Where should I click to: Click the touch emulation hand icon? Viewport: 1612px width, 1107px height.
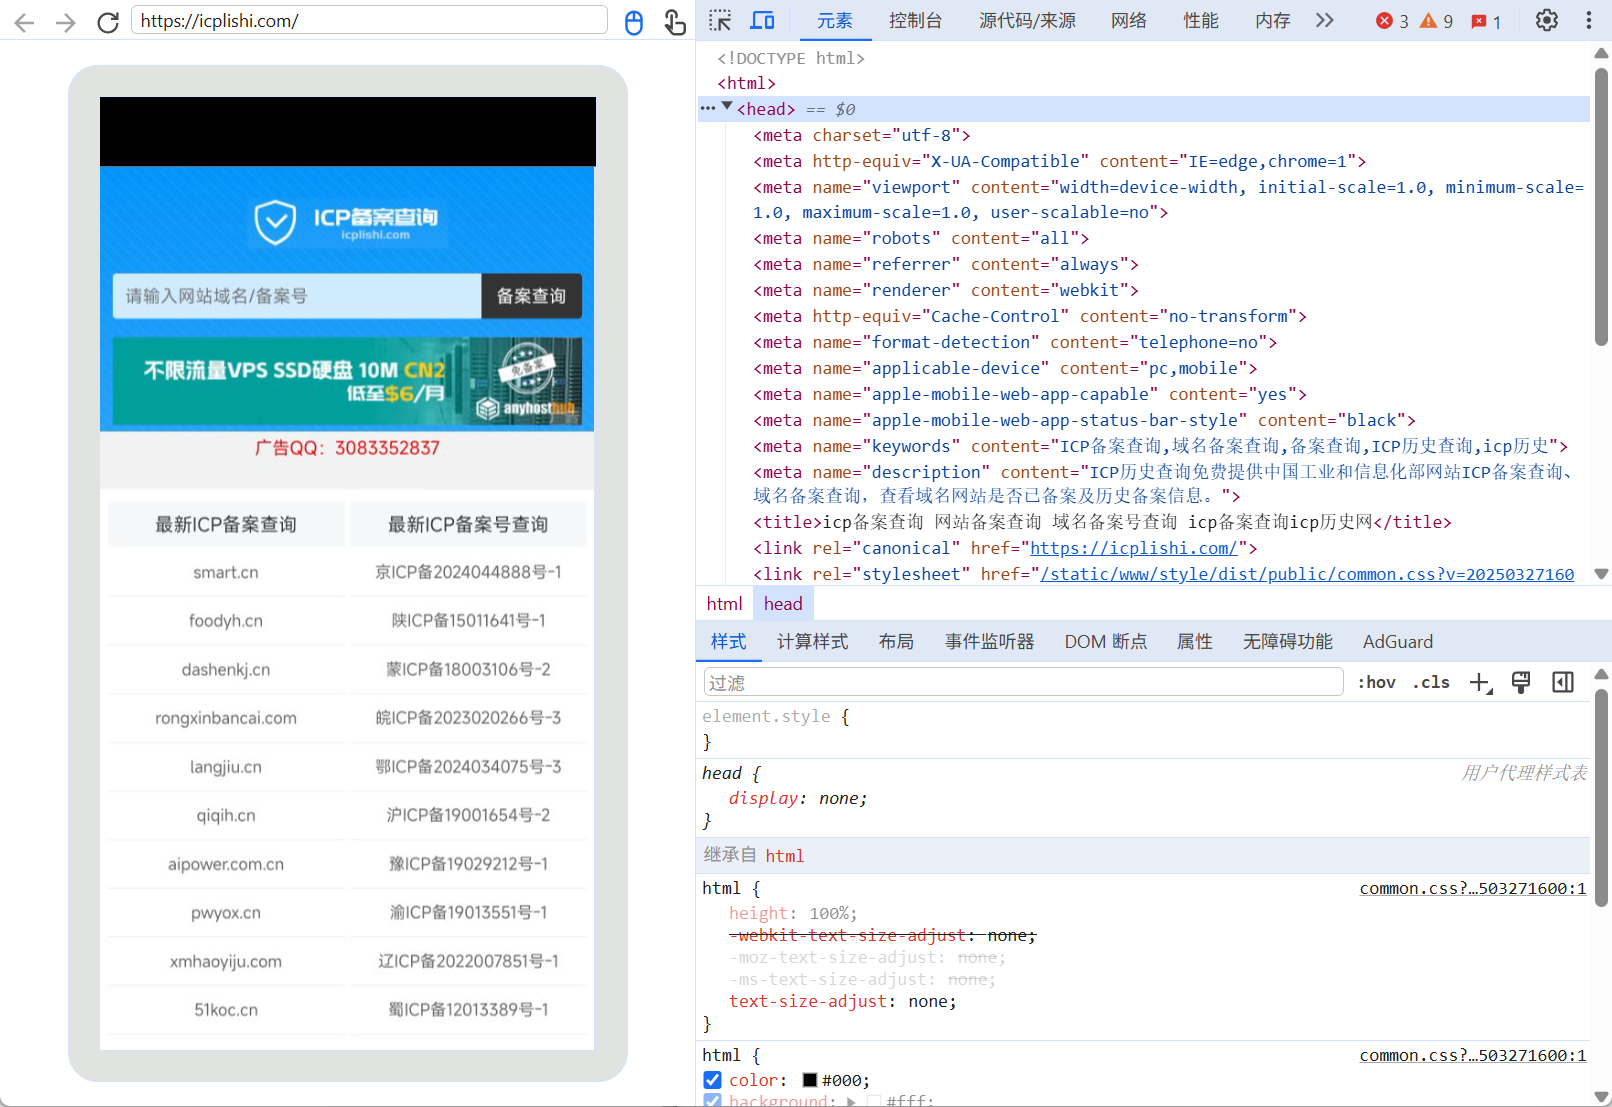[x=675, y=22]
